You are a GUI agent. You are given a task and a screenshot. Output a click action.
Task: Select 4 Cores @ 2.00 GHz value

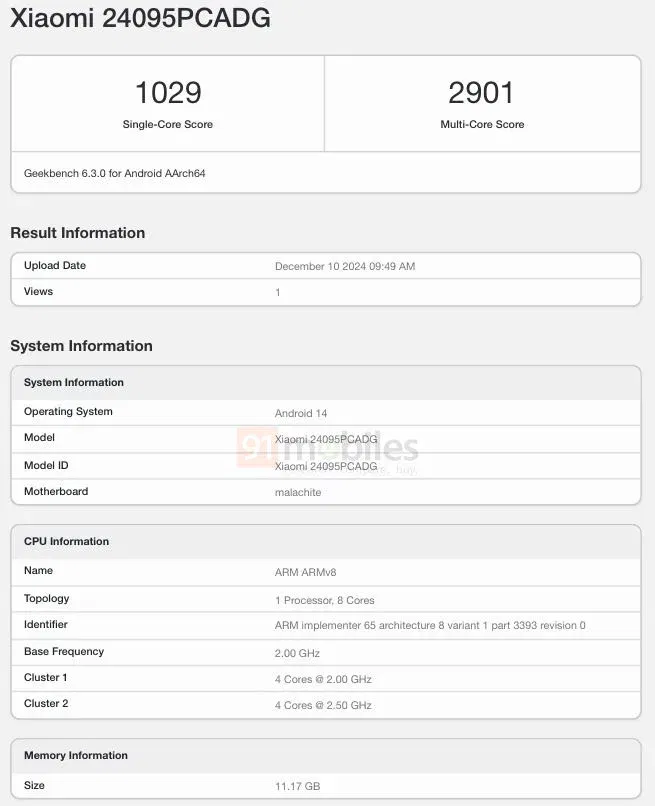(x=323, y=679)
